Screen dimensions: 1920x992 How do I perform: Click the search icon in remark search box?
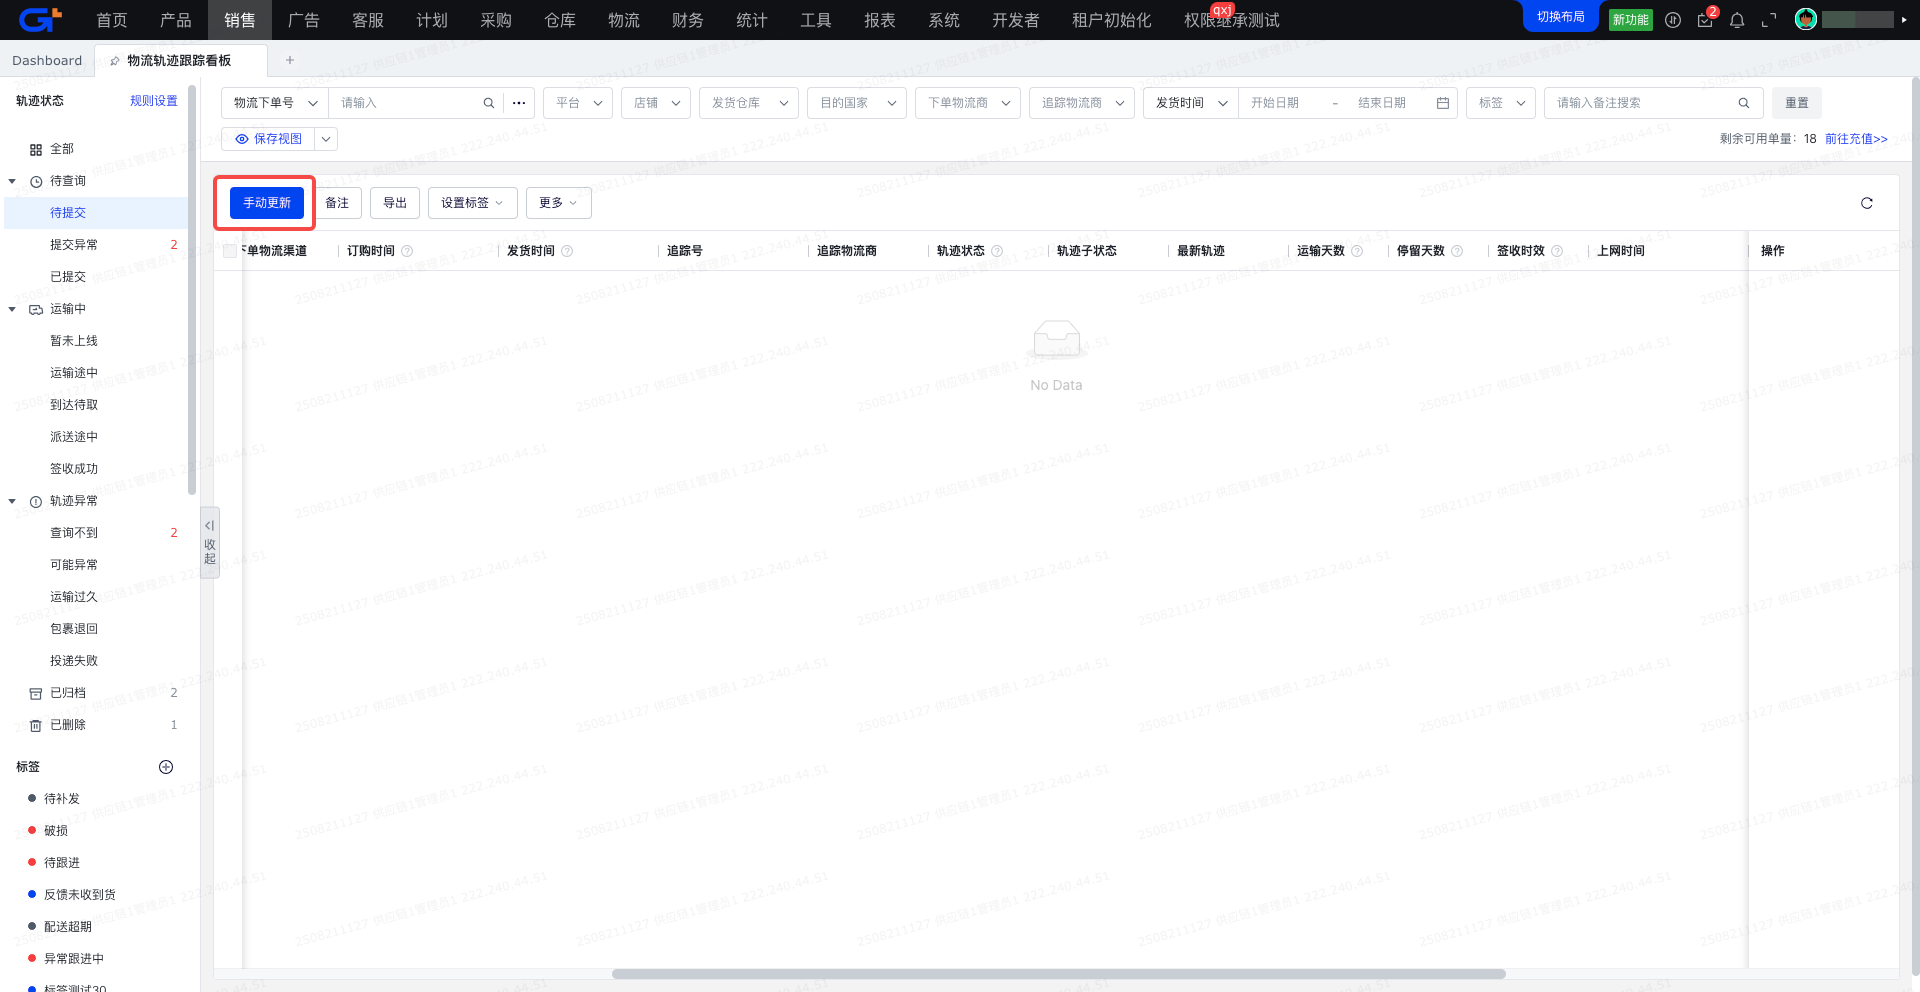(1744, 103)
